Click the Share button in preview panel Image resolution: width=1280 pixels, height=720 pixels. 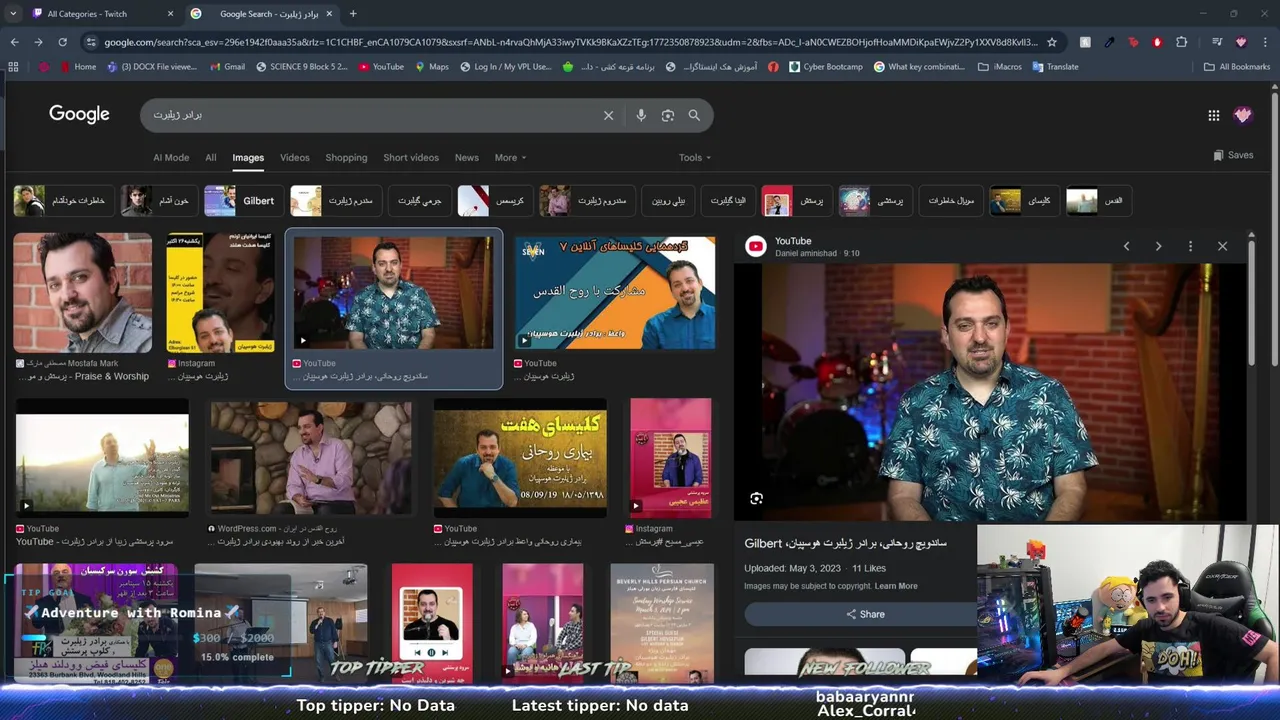point(865,614)
